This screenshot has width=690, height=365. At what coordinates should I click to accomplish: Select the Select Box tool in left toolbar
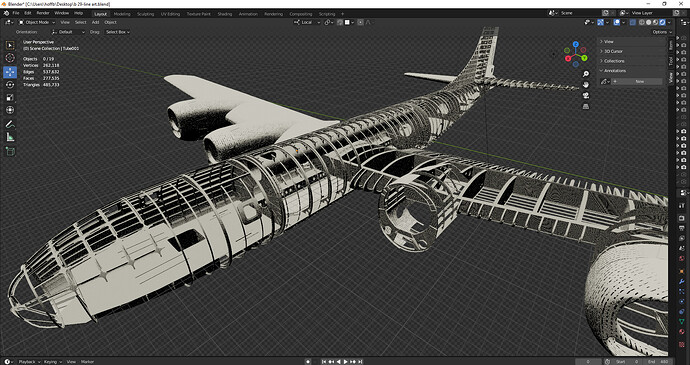click(x=10, y=45)
